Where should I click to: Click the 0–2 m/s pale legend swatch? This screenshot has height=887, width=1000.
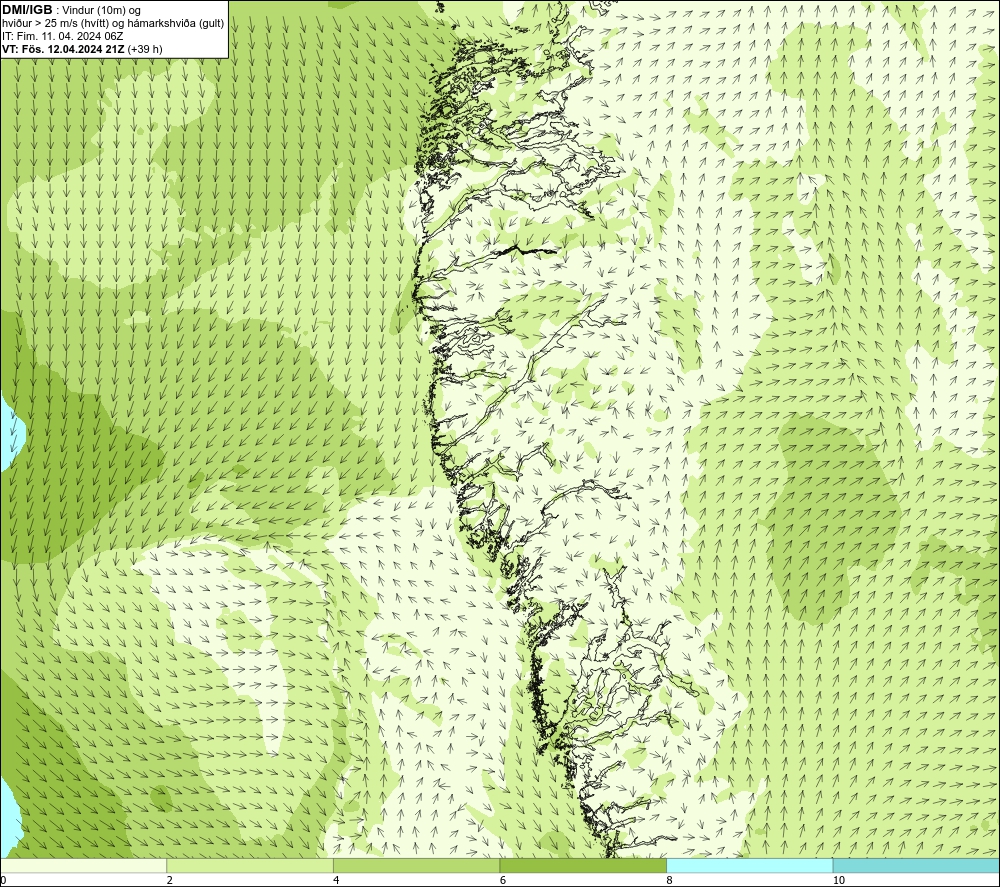click(x=84, y=866)
